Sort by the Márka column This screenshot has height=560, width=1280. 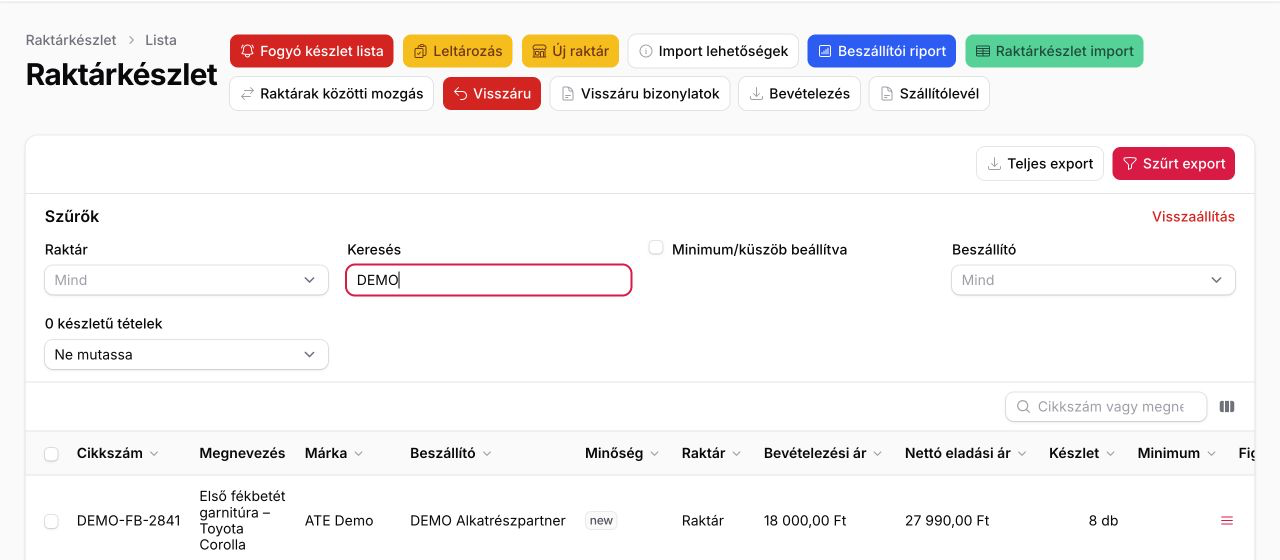[x=334, y=453]
